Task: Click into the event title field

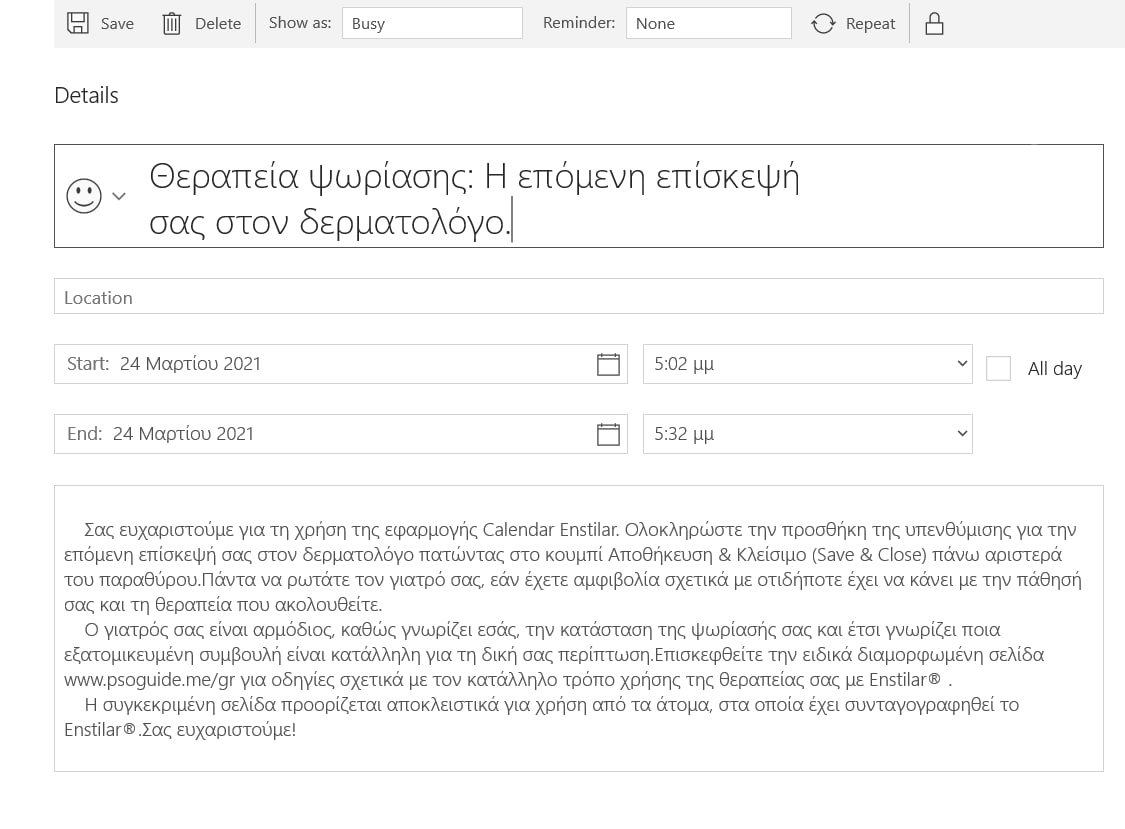Action: click(x=578, y=196)
